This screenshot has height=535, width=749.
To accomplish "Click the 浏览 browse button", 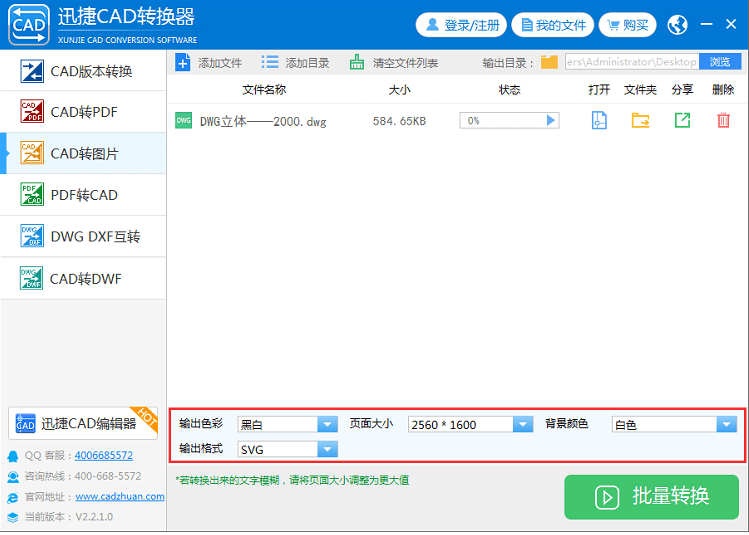I will (720, 62).
